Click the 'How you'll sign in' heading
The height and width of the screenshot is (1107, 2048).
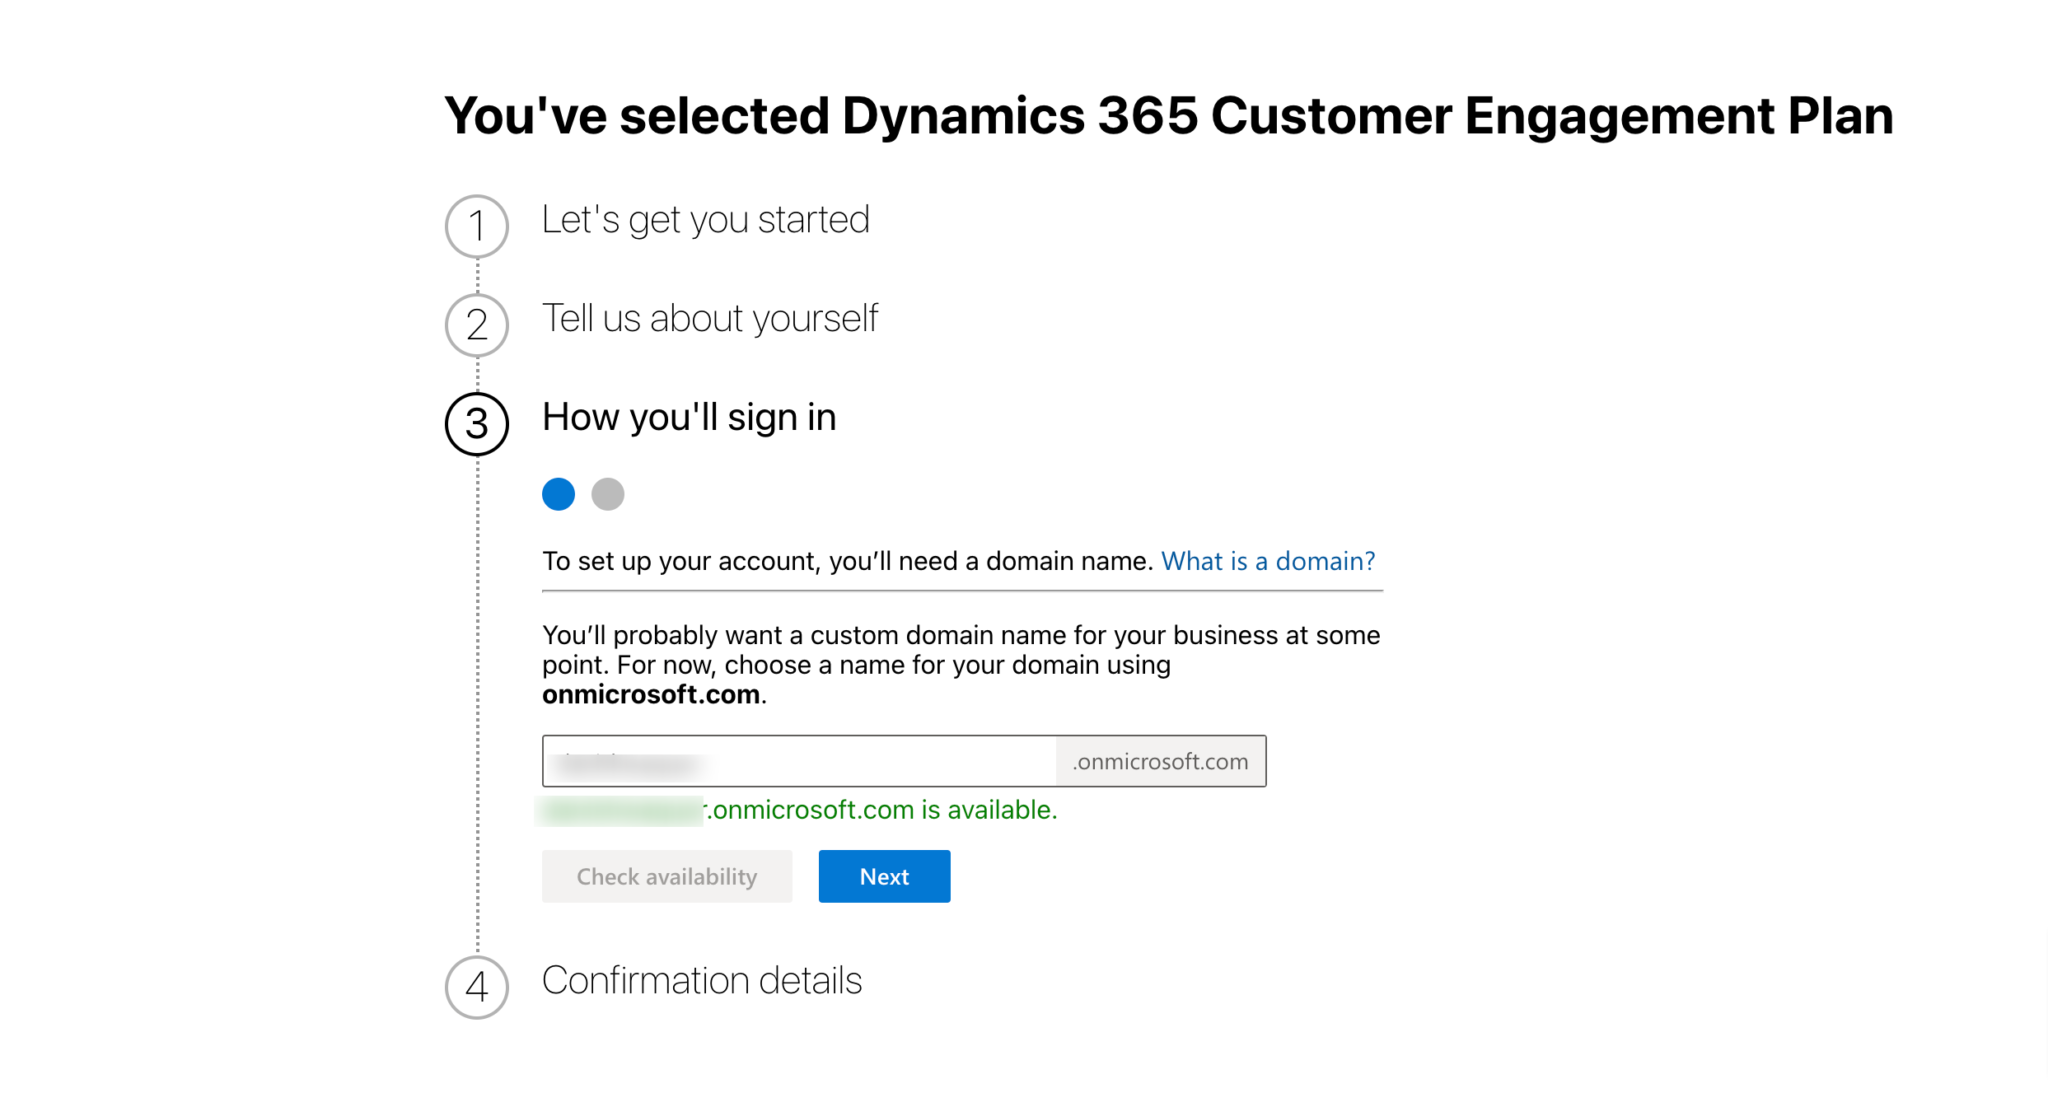[x=689, y=417]
